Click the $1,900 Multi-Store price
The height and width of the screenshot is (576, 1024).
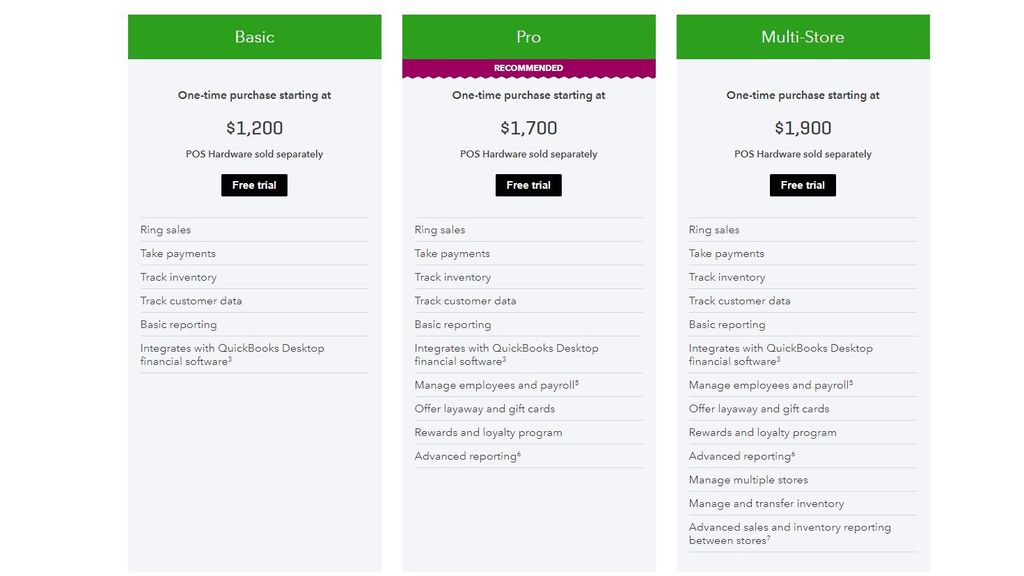coord(802,128)
